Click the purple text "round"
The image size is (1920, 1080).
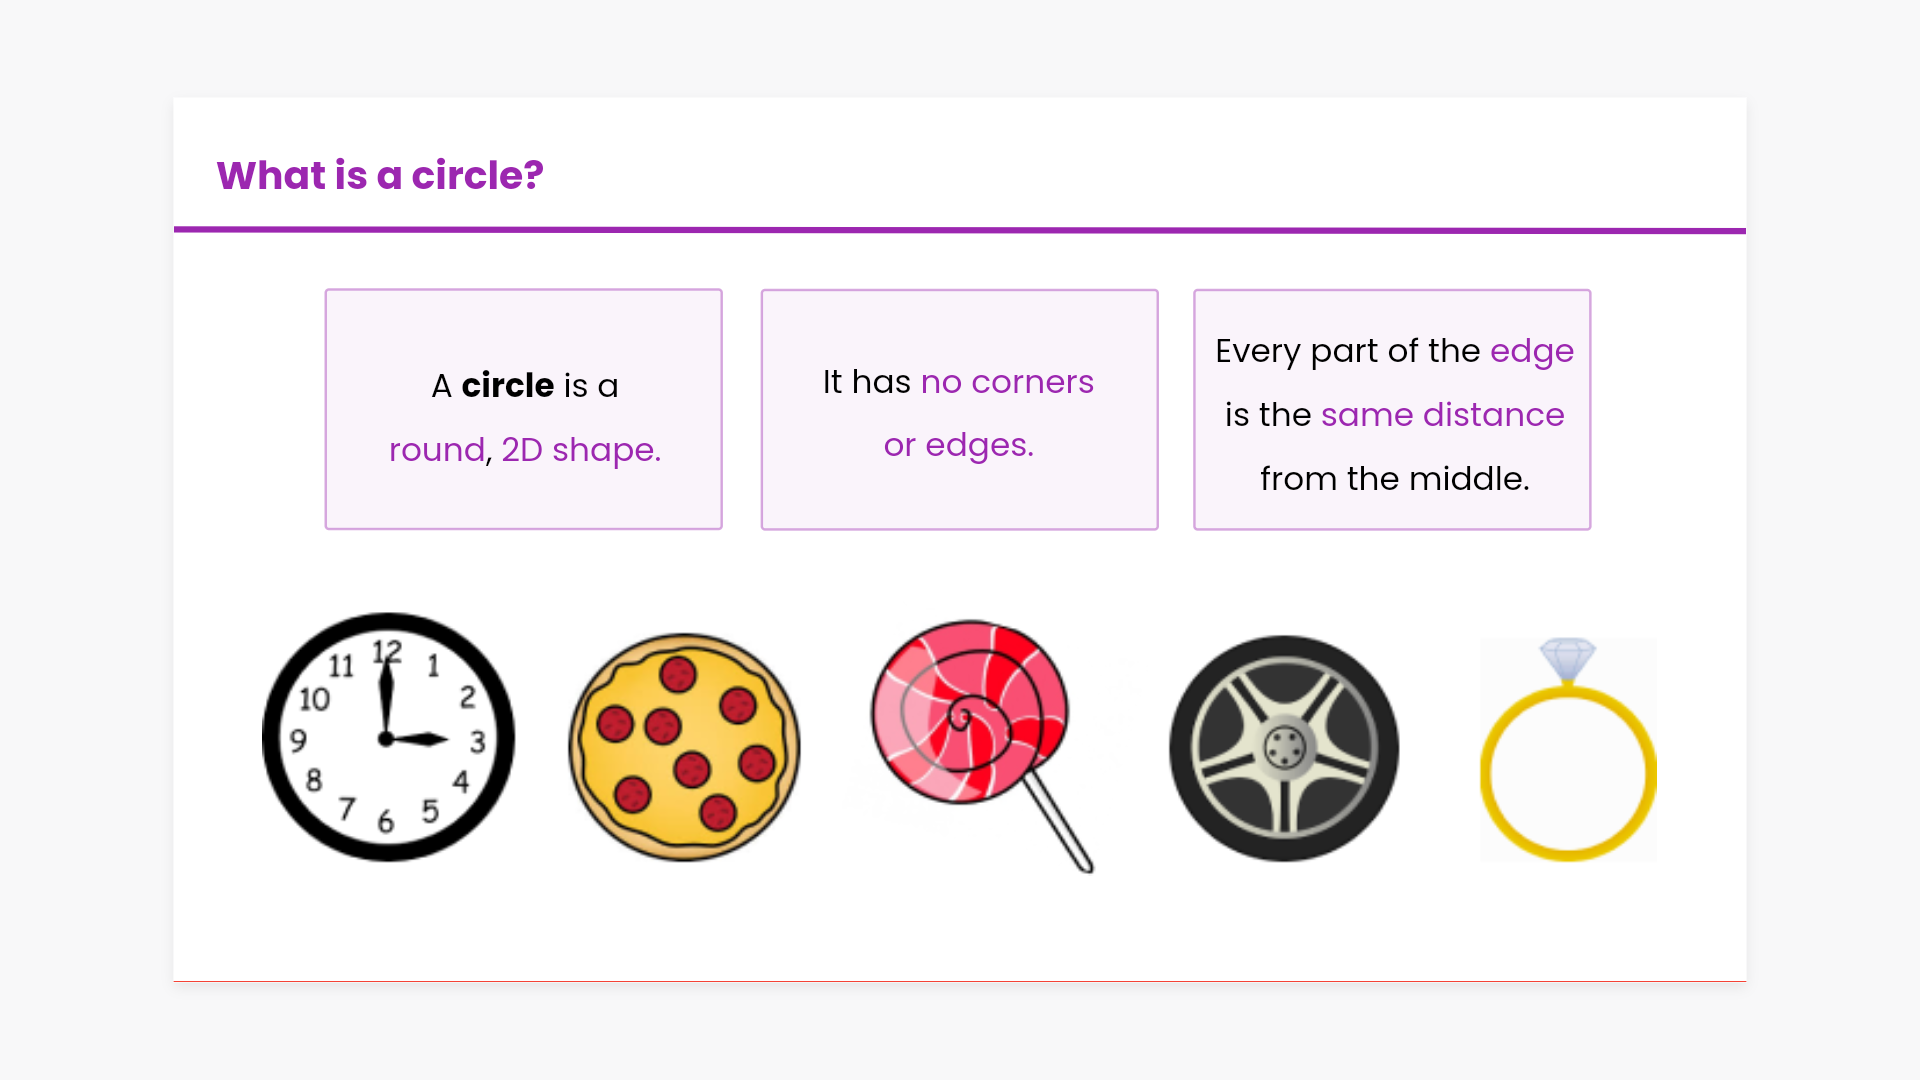pos(437,450)
